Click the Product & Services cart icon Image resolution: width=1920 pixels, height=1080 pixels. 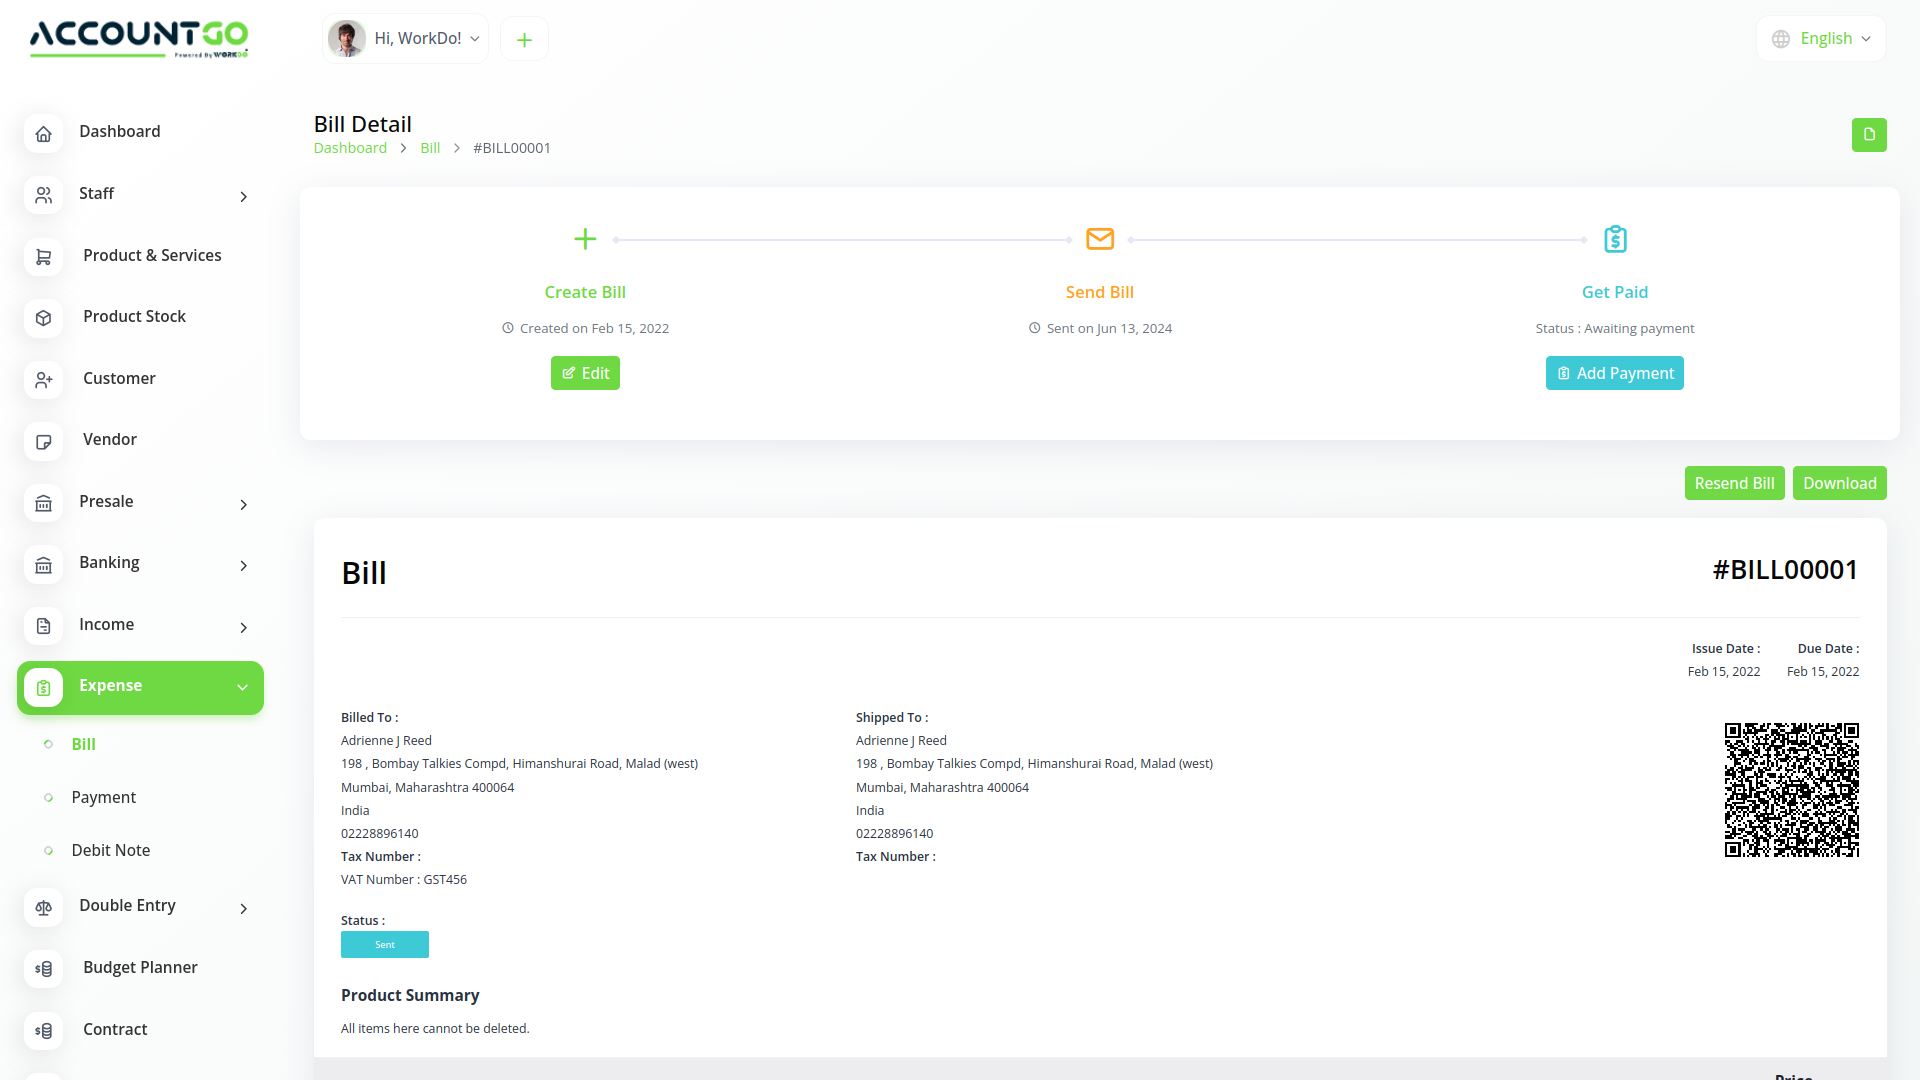43,257
